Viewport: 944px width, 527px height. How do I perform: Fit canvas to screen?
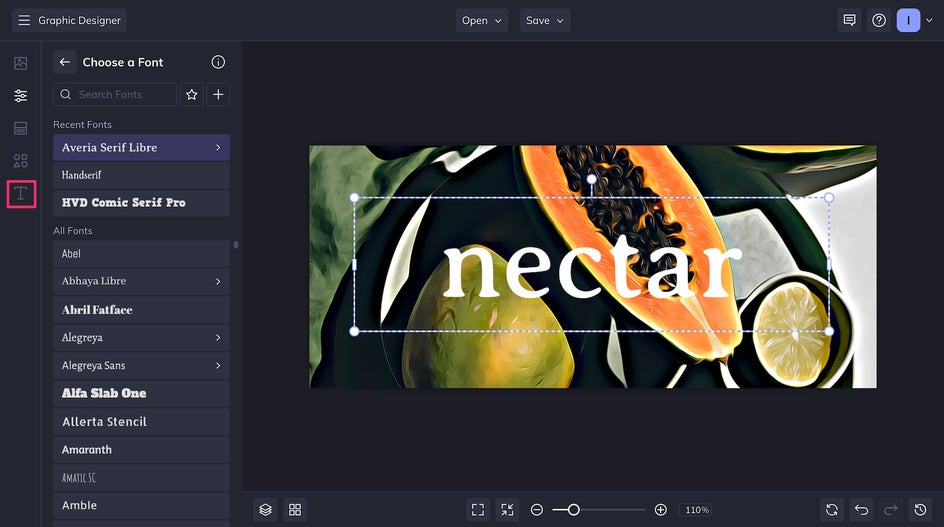(478, 510)
